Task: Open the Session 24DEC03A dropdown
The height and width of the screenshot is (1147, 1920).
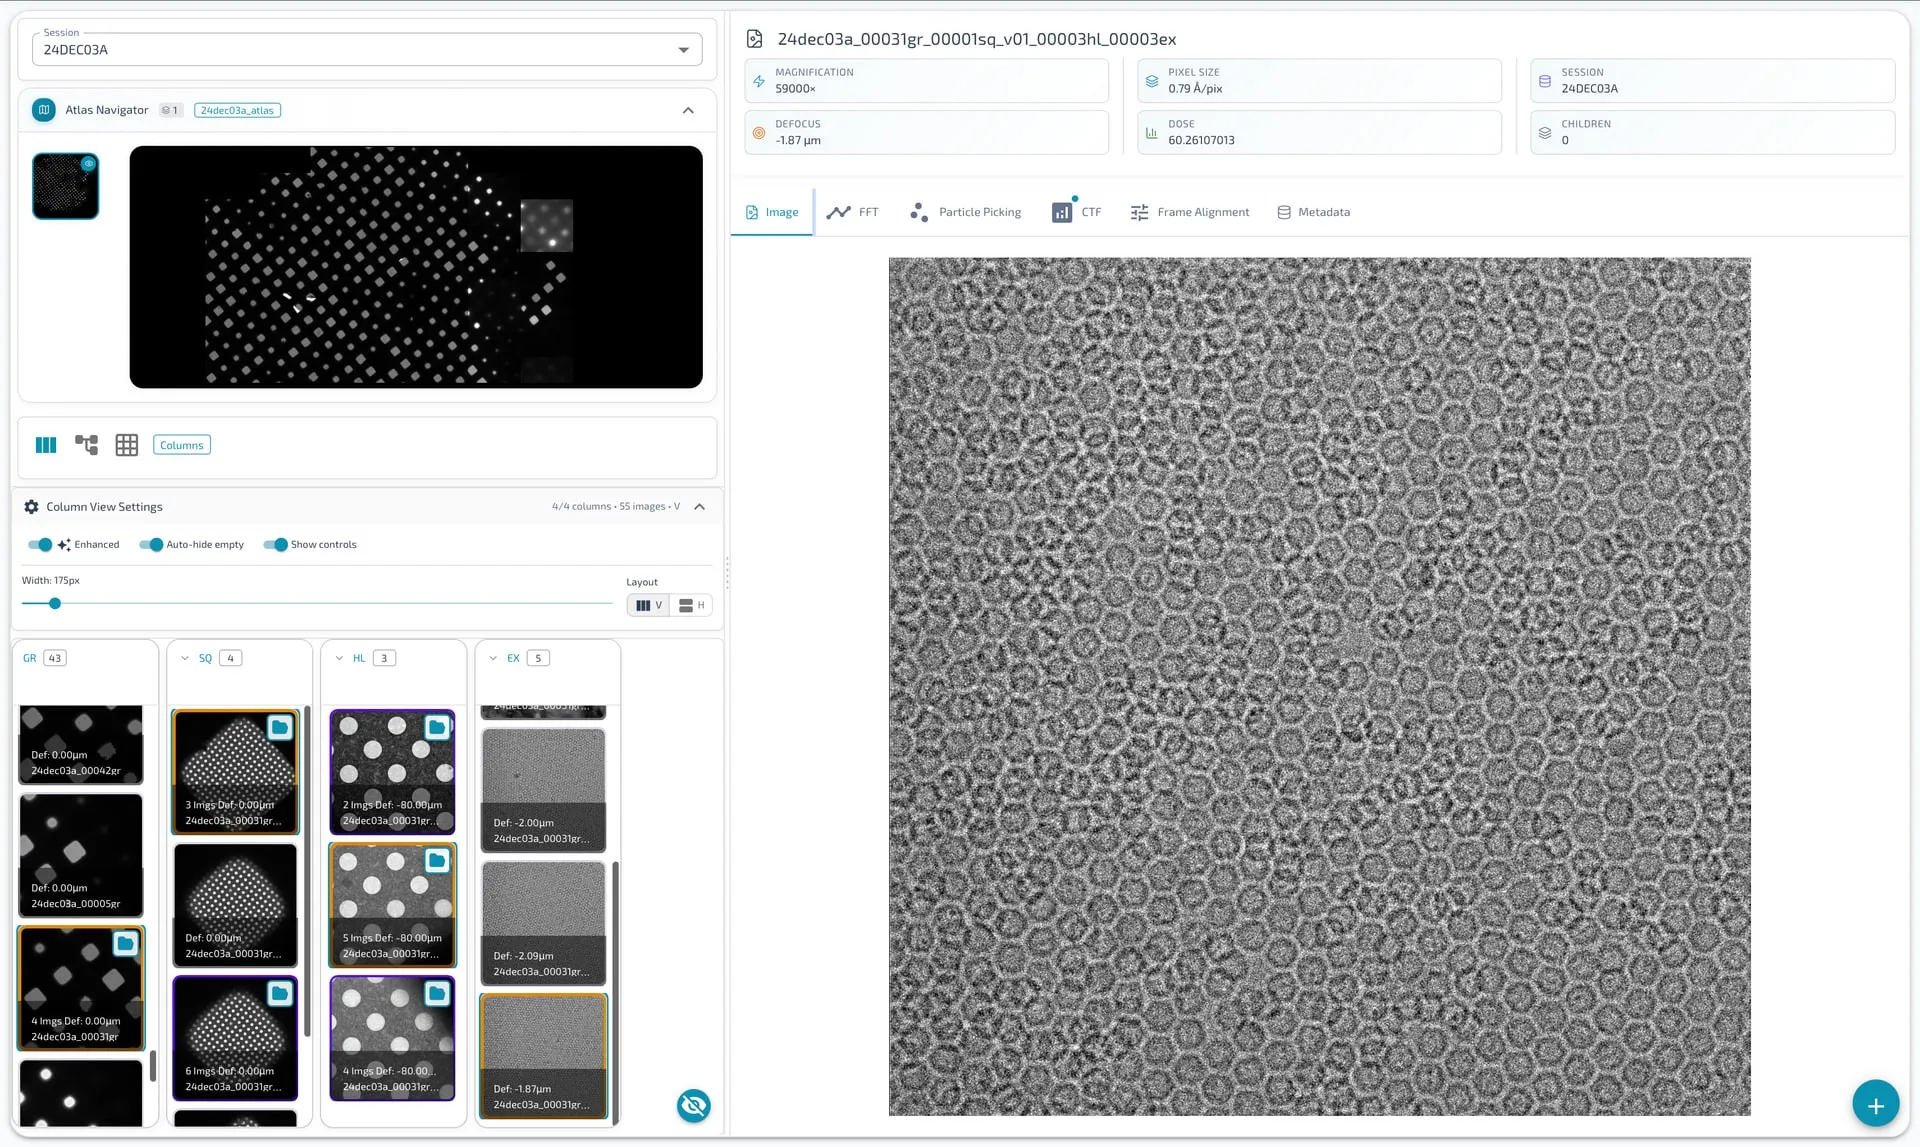Action: point(367,49)
